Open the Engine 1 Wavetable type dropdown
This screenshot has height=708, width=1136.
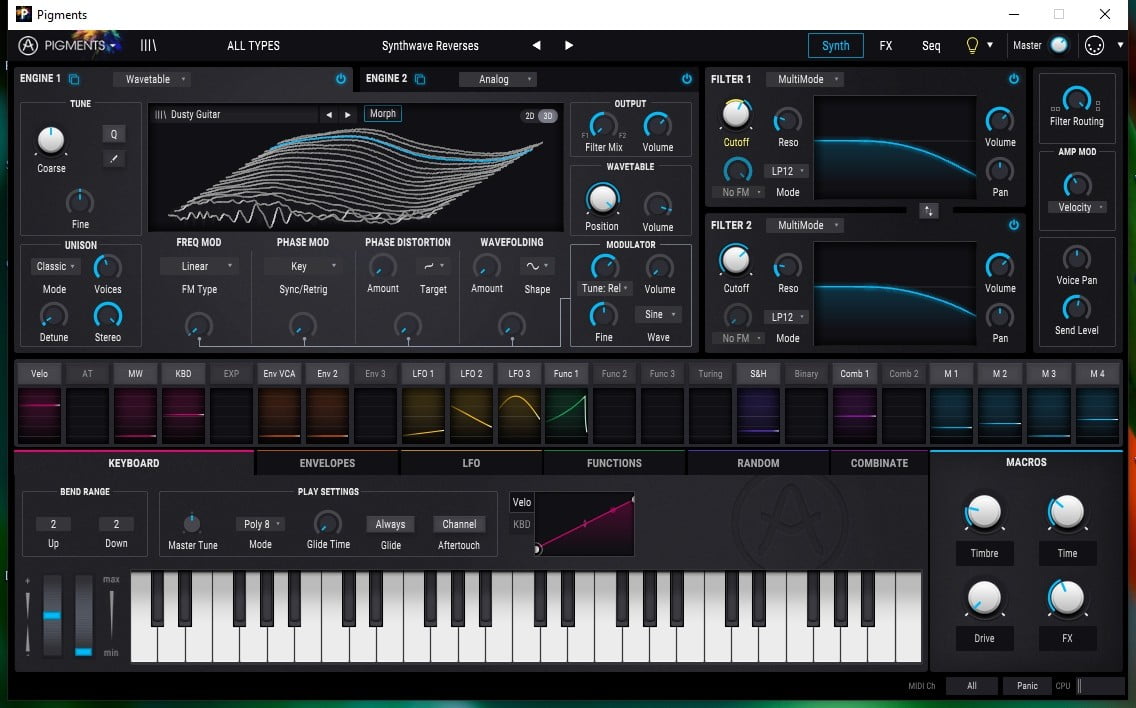pos(154,79)
